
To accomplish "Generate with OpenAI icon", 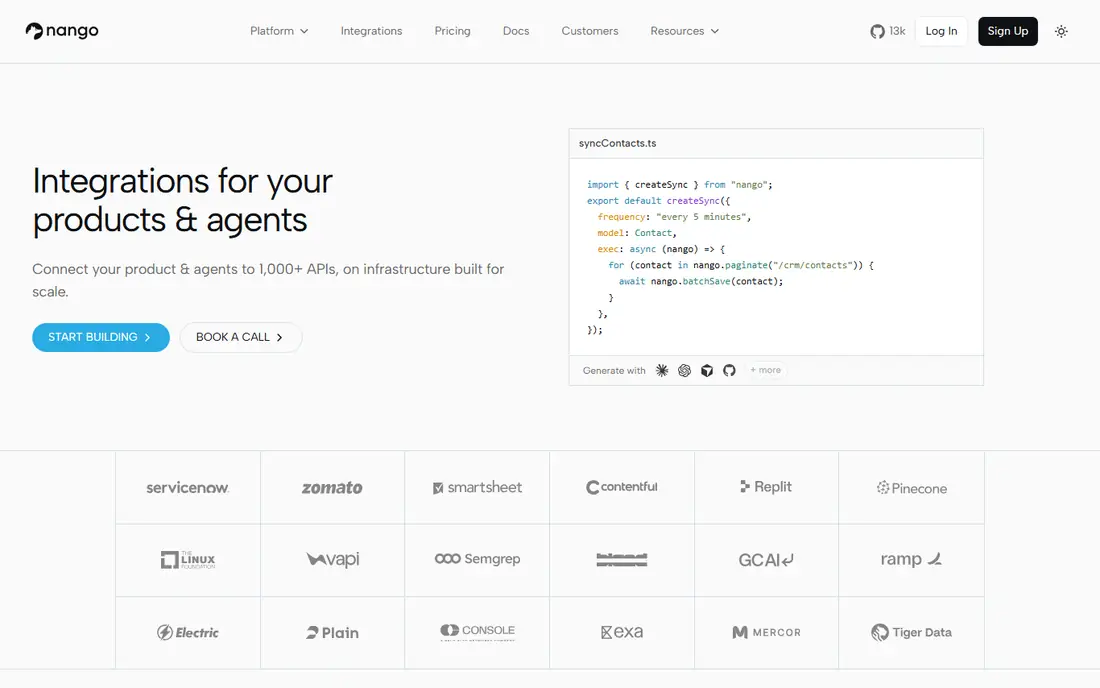I will [x=684, y=370].
